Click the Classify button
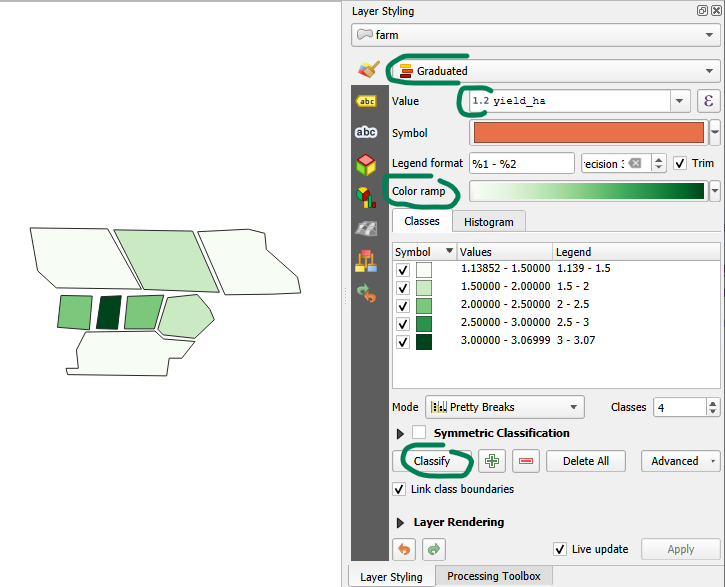 pos(431,461)
